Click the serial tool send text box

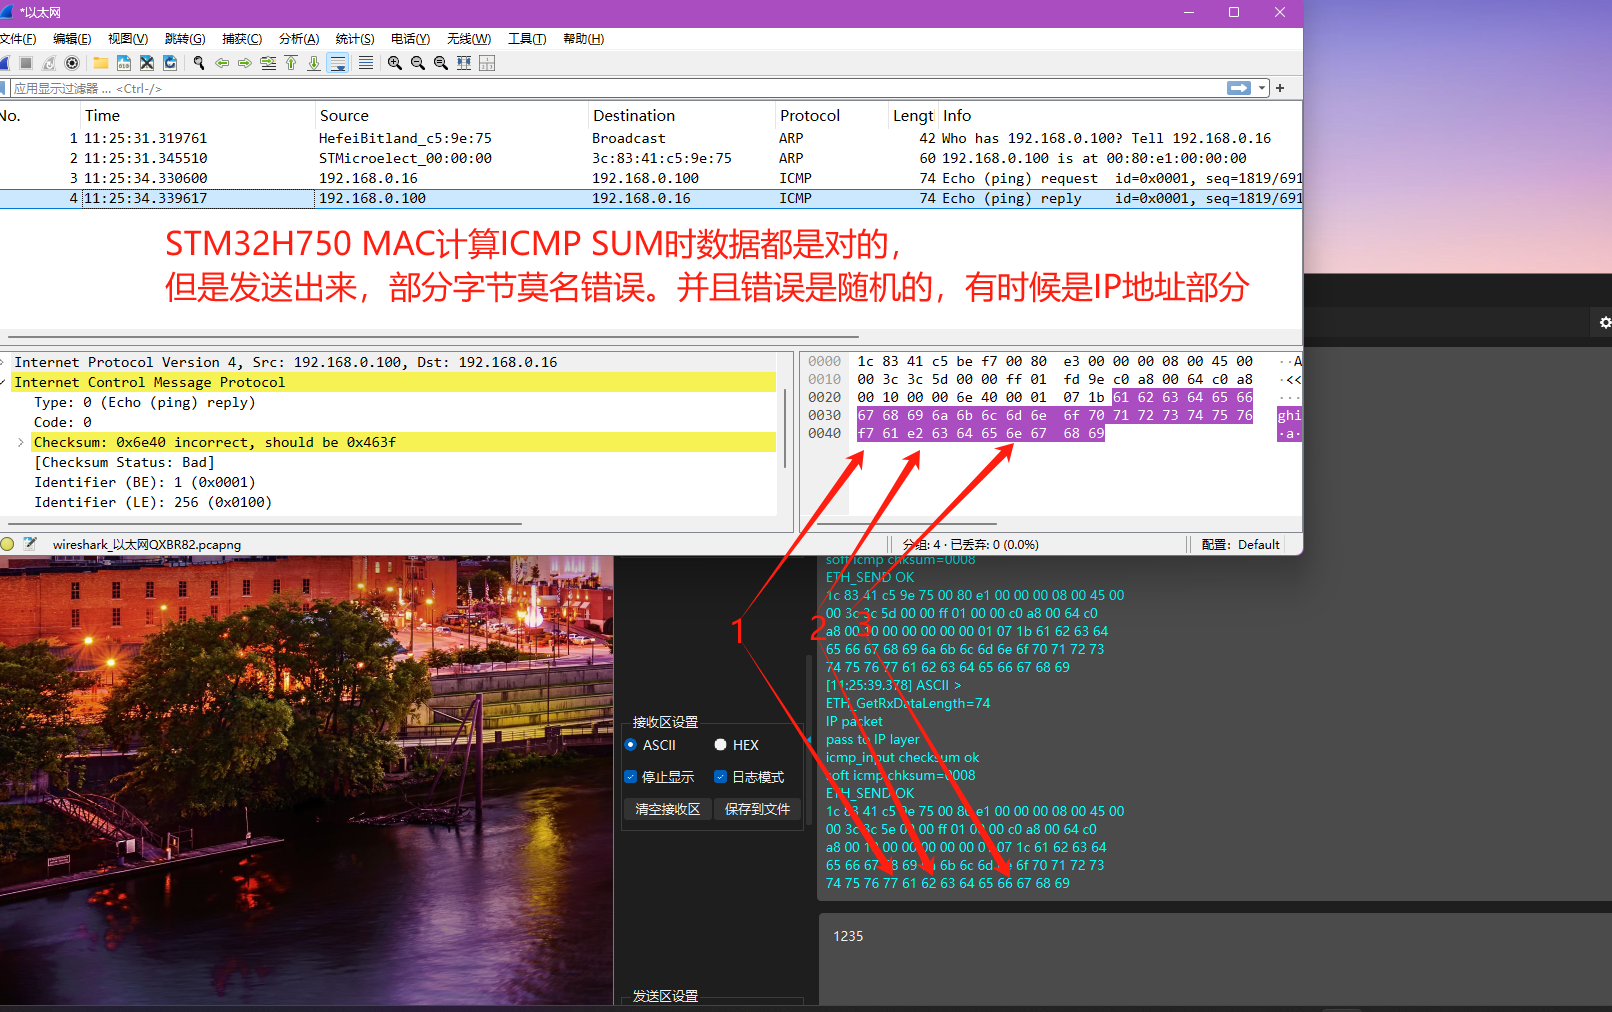click(1215, 958)
